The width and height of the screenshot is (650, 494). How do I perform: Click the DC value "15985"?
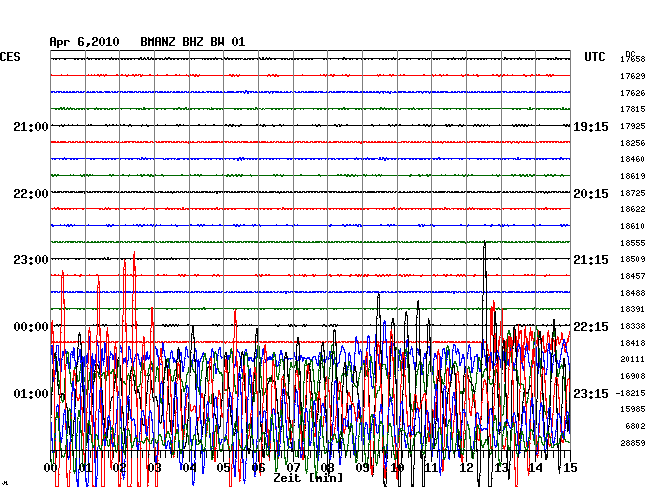coord(633,409)
